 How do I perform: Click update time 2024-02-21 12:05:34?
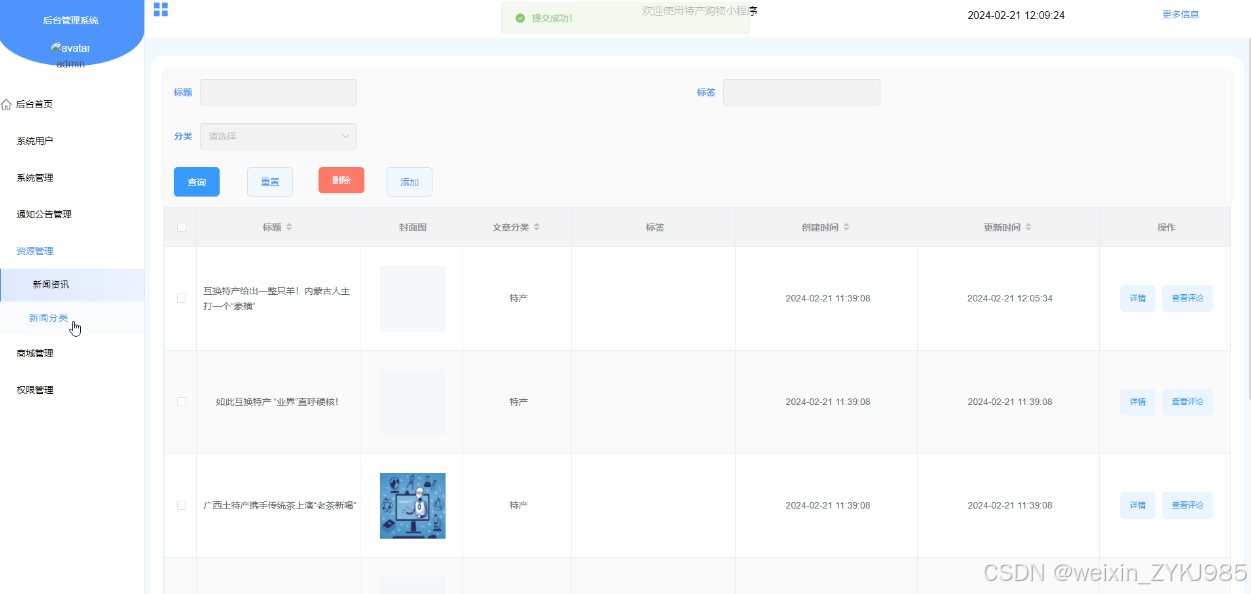1010,298
